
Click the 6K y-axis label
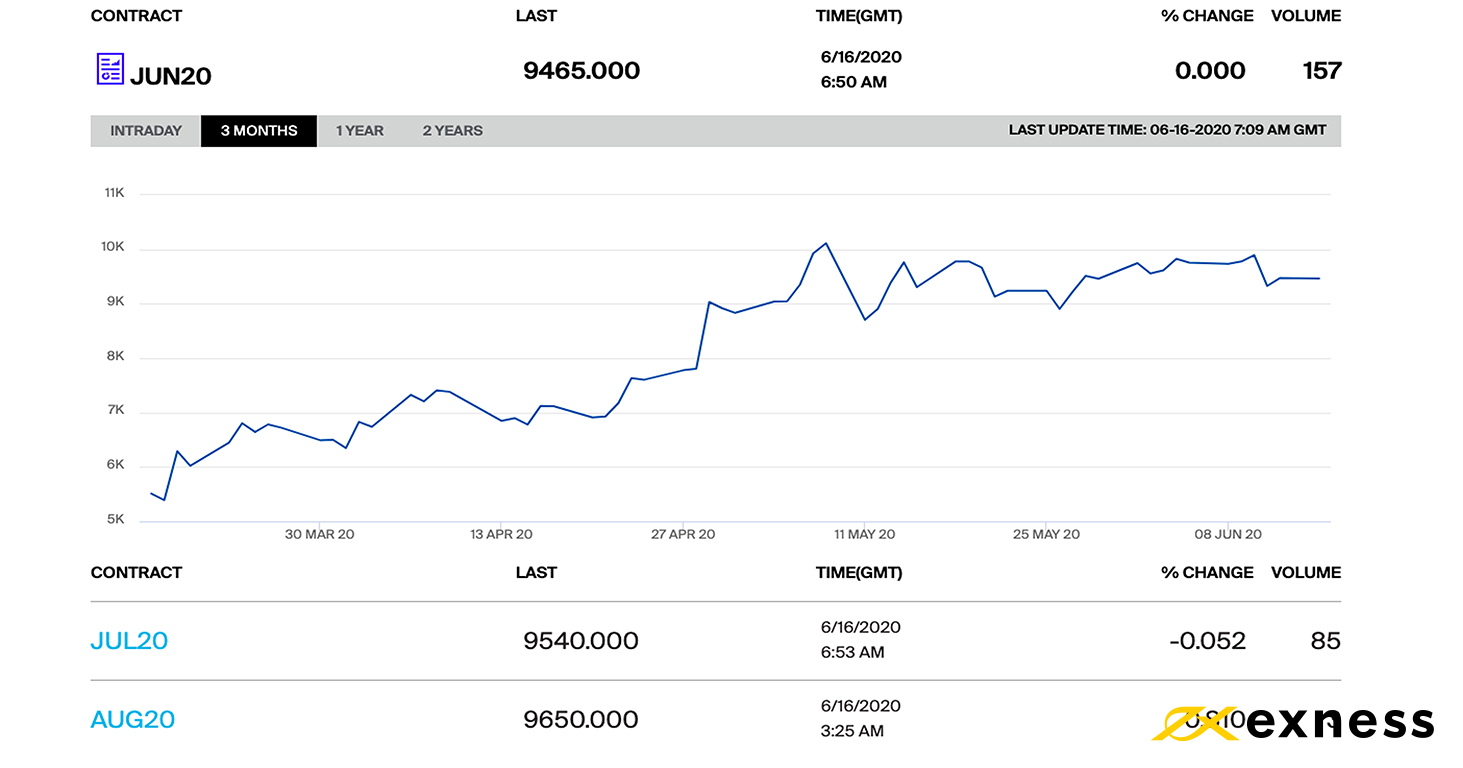point(114,465)
